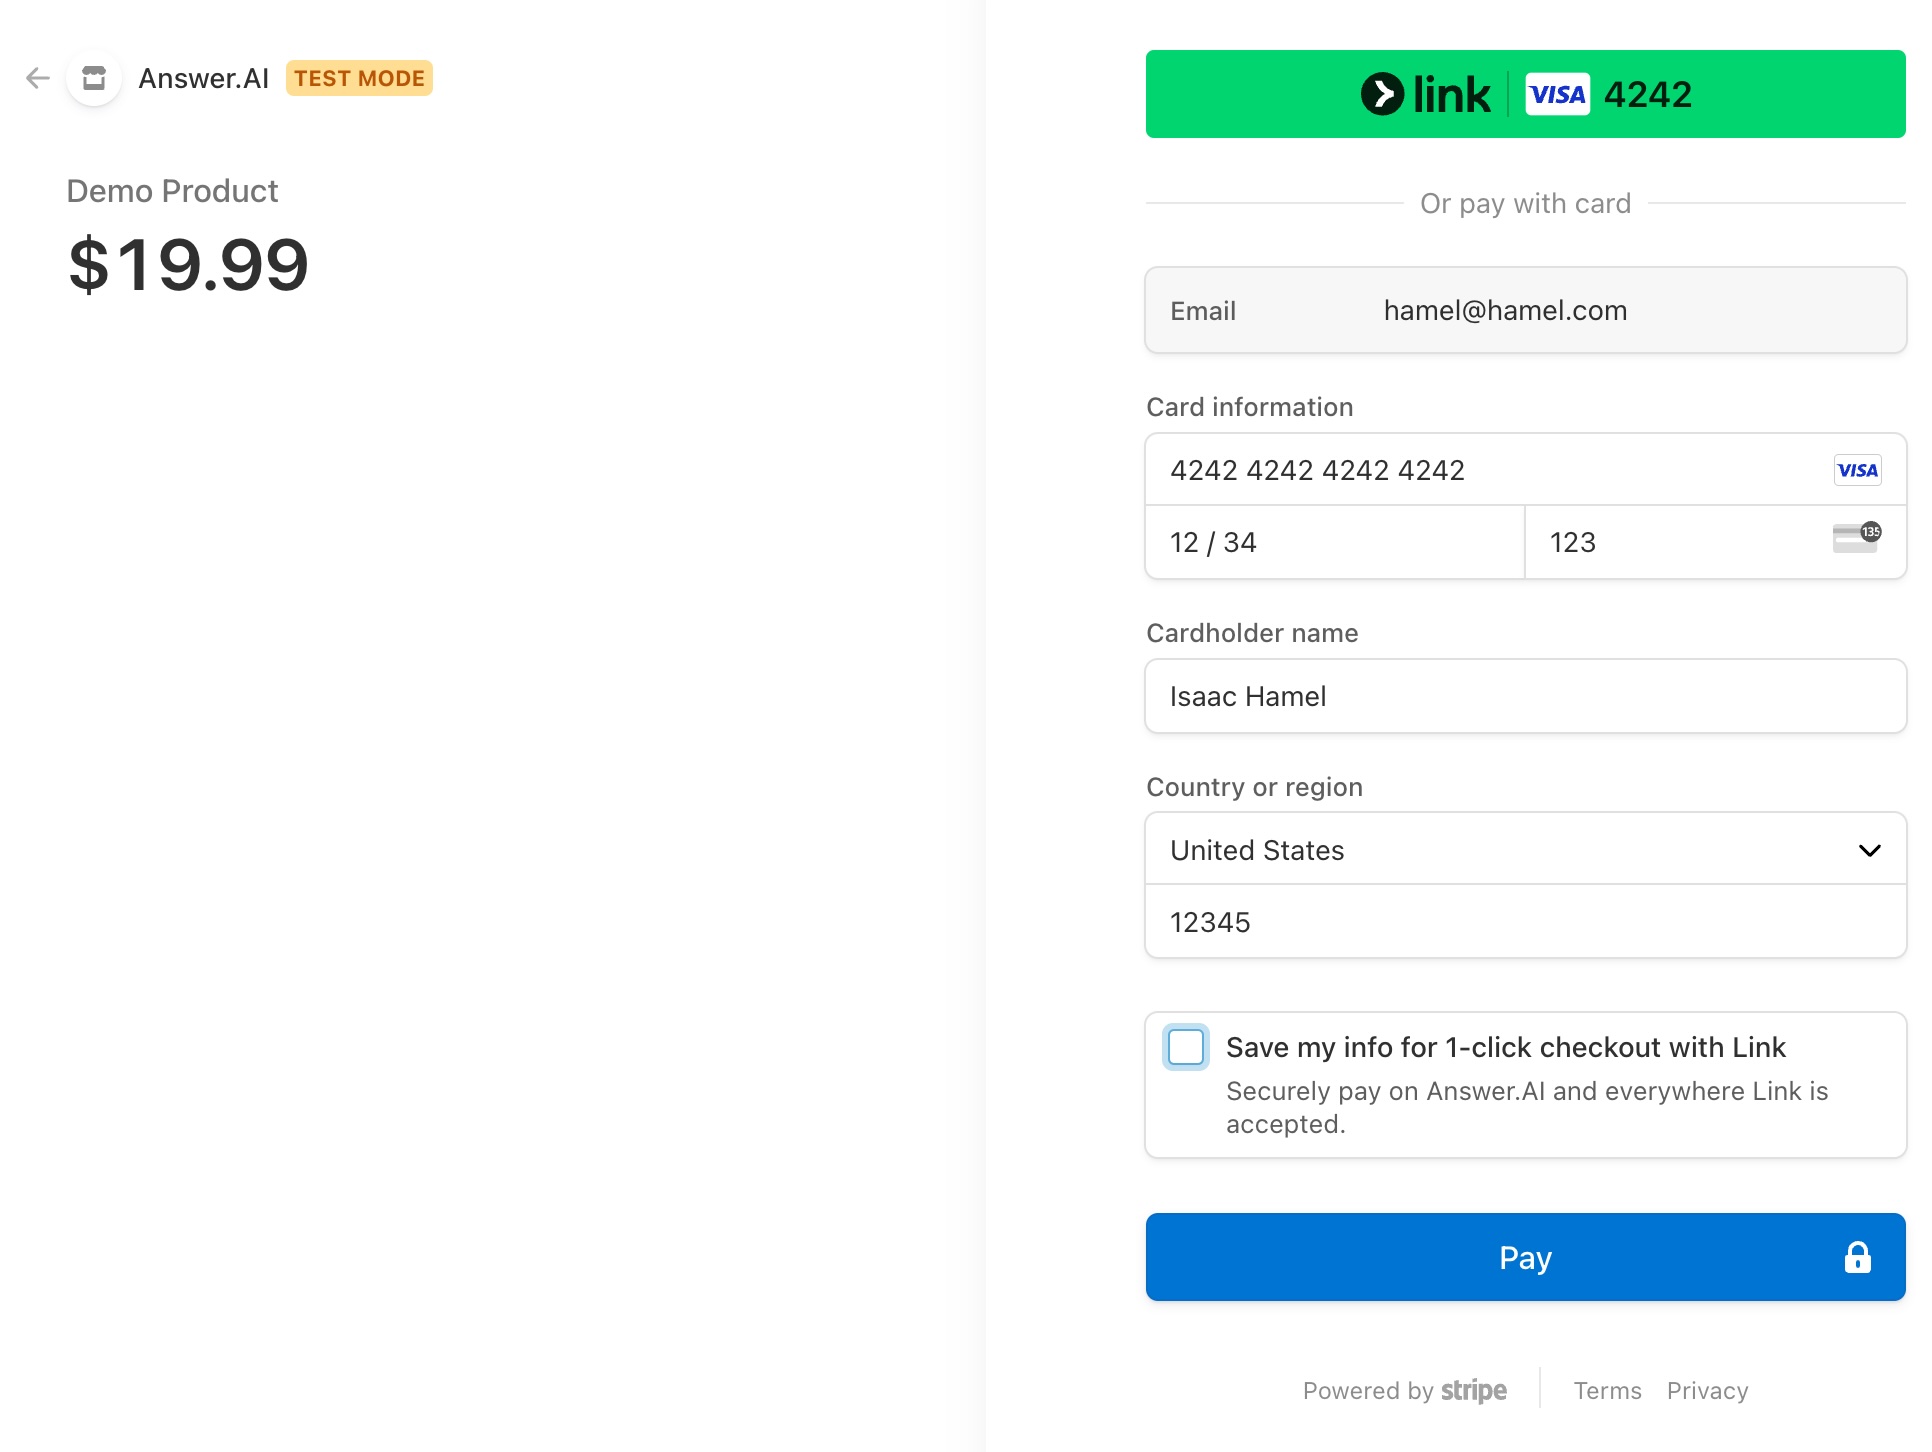Open the United States country dropdown

[1500, 850]
